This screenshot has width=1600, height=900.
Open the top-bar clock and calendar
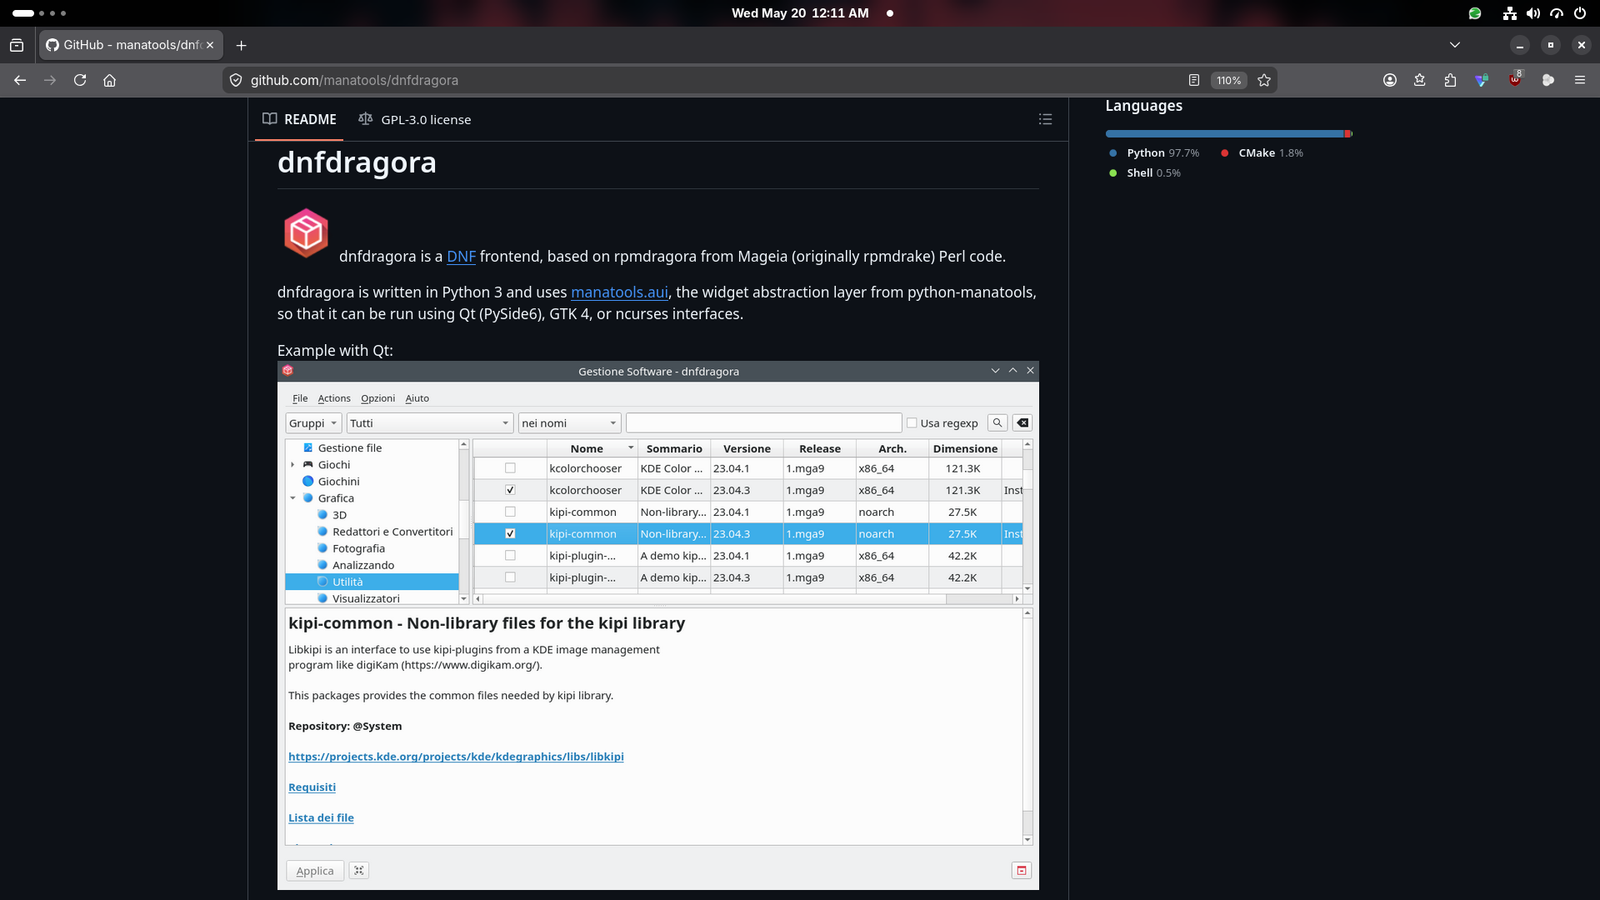[x=800, y=13]
